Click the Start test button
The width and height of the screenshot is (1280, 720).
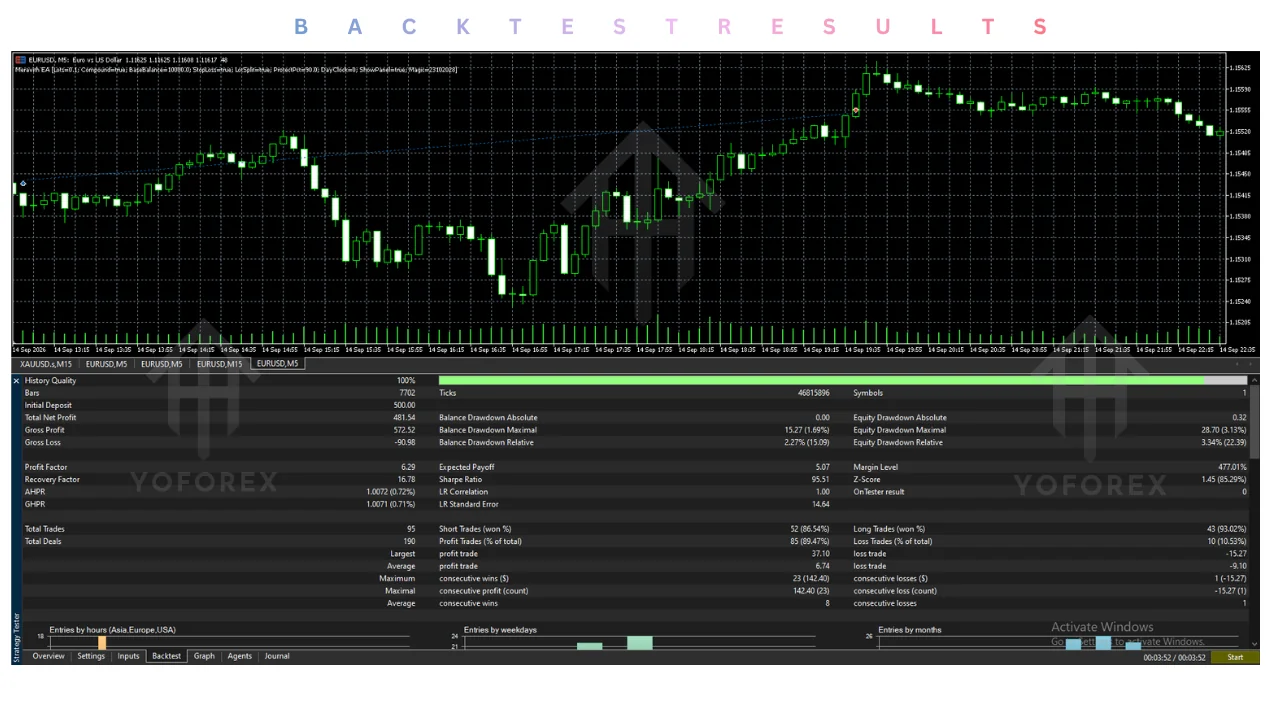1235,657
